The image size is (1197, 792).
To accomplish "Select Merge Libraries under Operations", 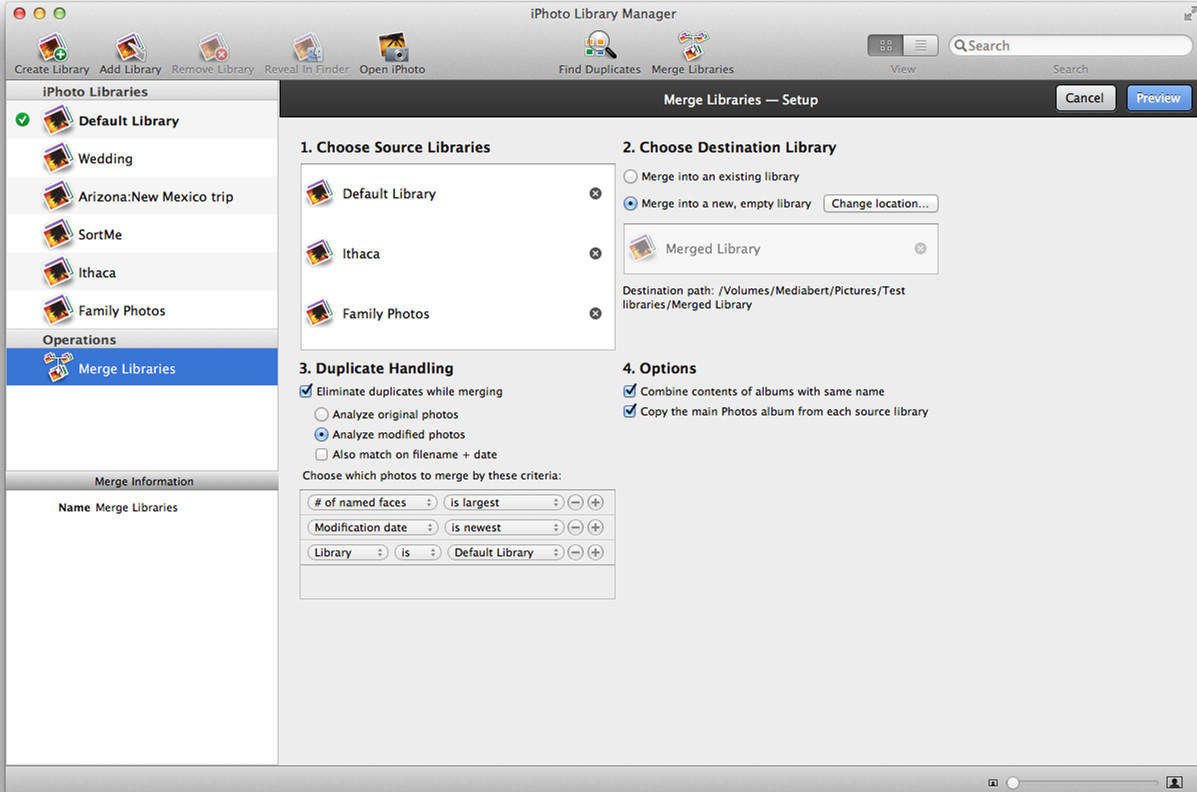I will click(142, 367).
